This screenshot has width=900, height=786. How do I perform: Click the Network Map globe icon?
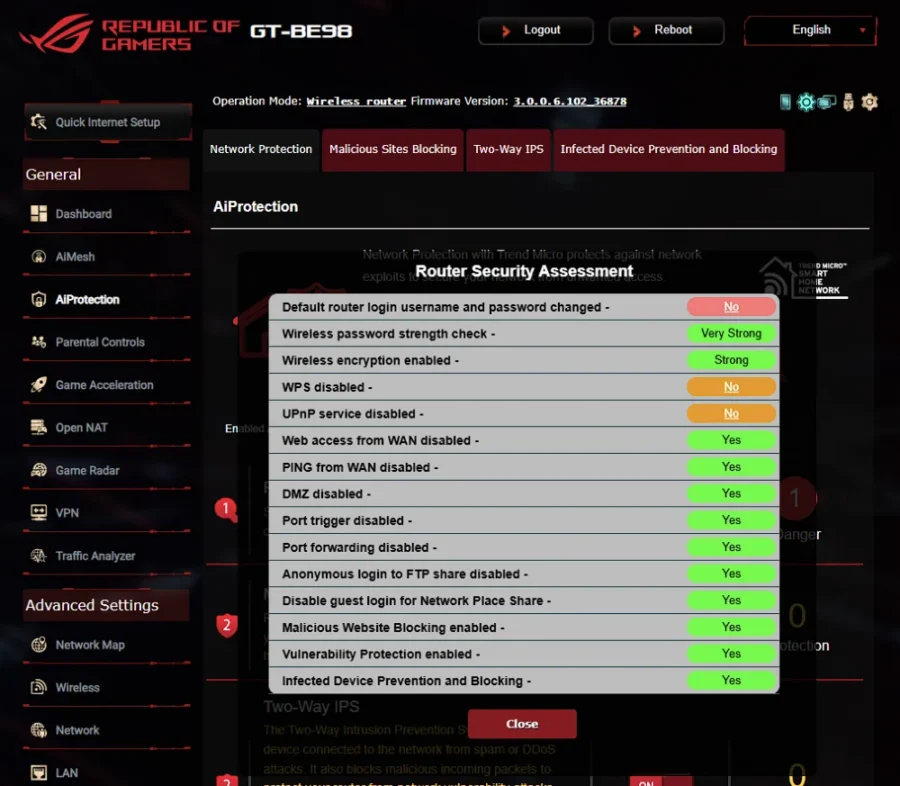[x=38, y=645]
